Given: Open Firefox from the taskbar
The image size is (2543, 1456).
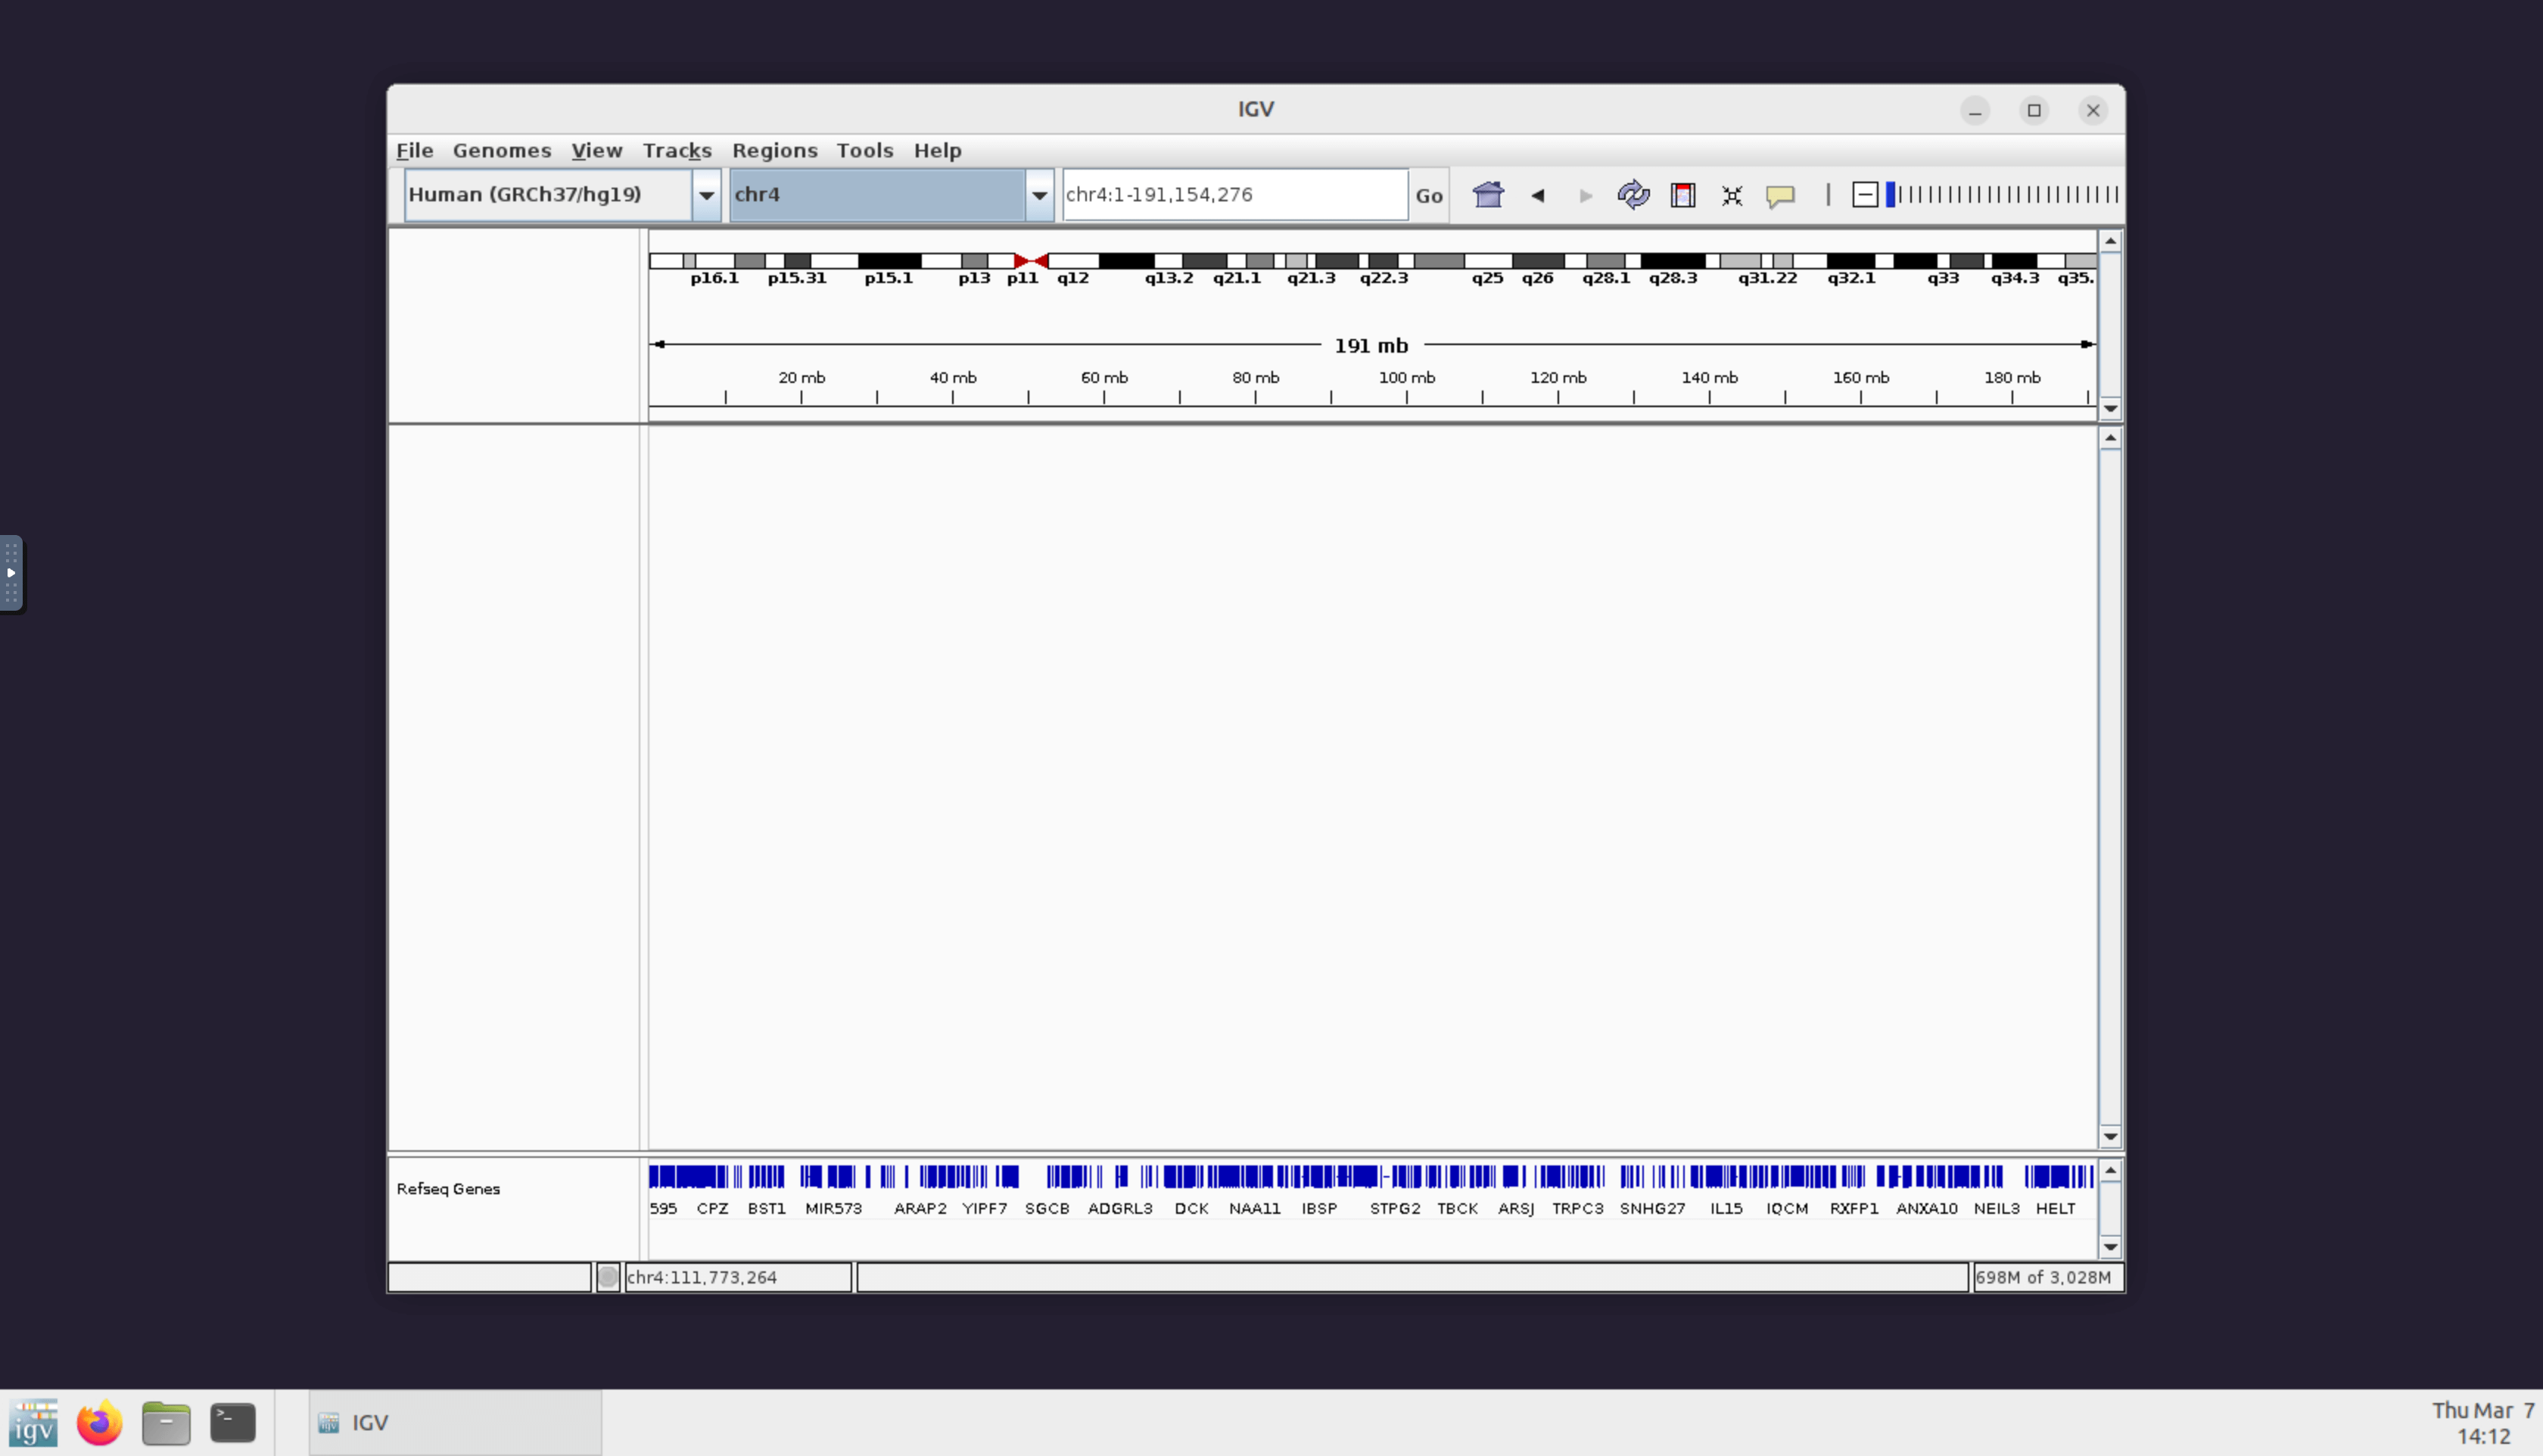Looking at the screenshot, I should click(99, 1422).
